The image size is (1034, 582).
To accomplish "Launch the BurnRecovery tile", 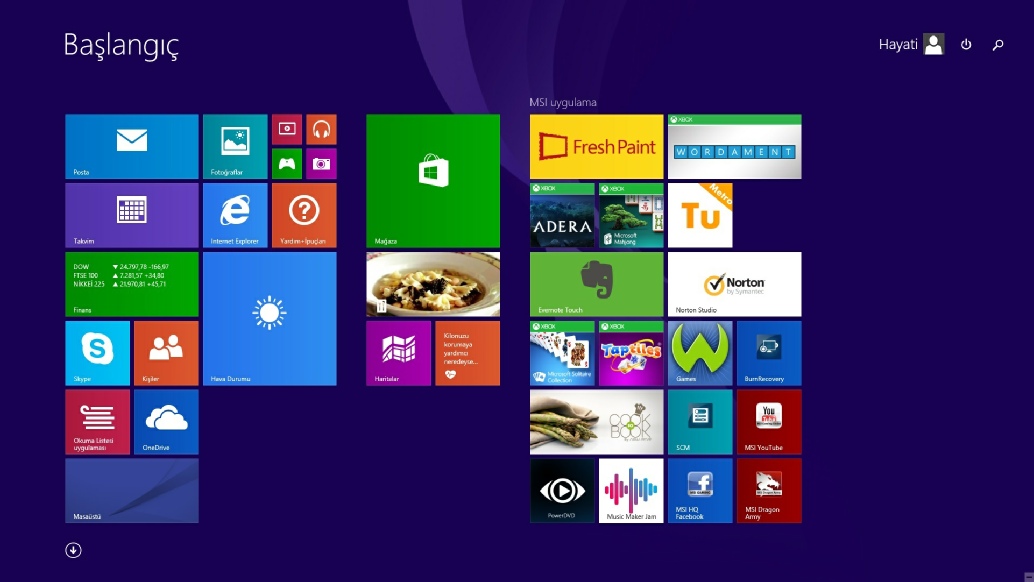I will pos(770,353).
